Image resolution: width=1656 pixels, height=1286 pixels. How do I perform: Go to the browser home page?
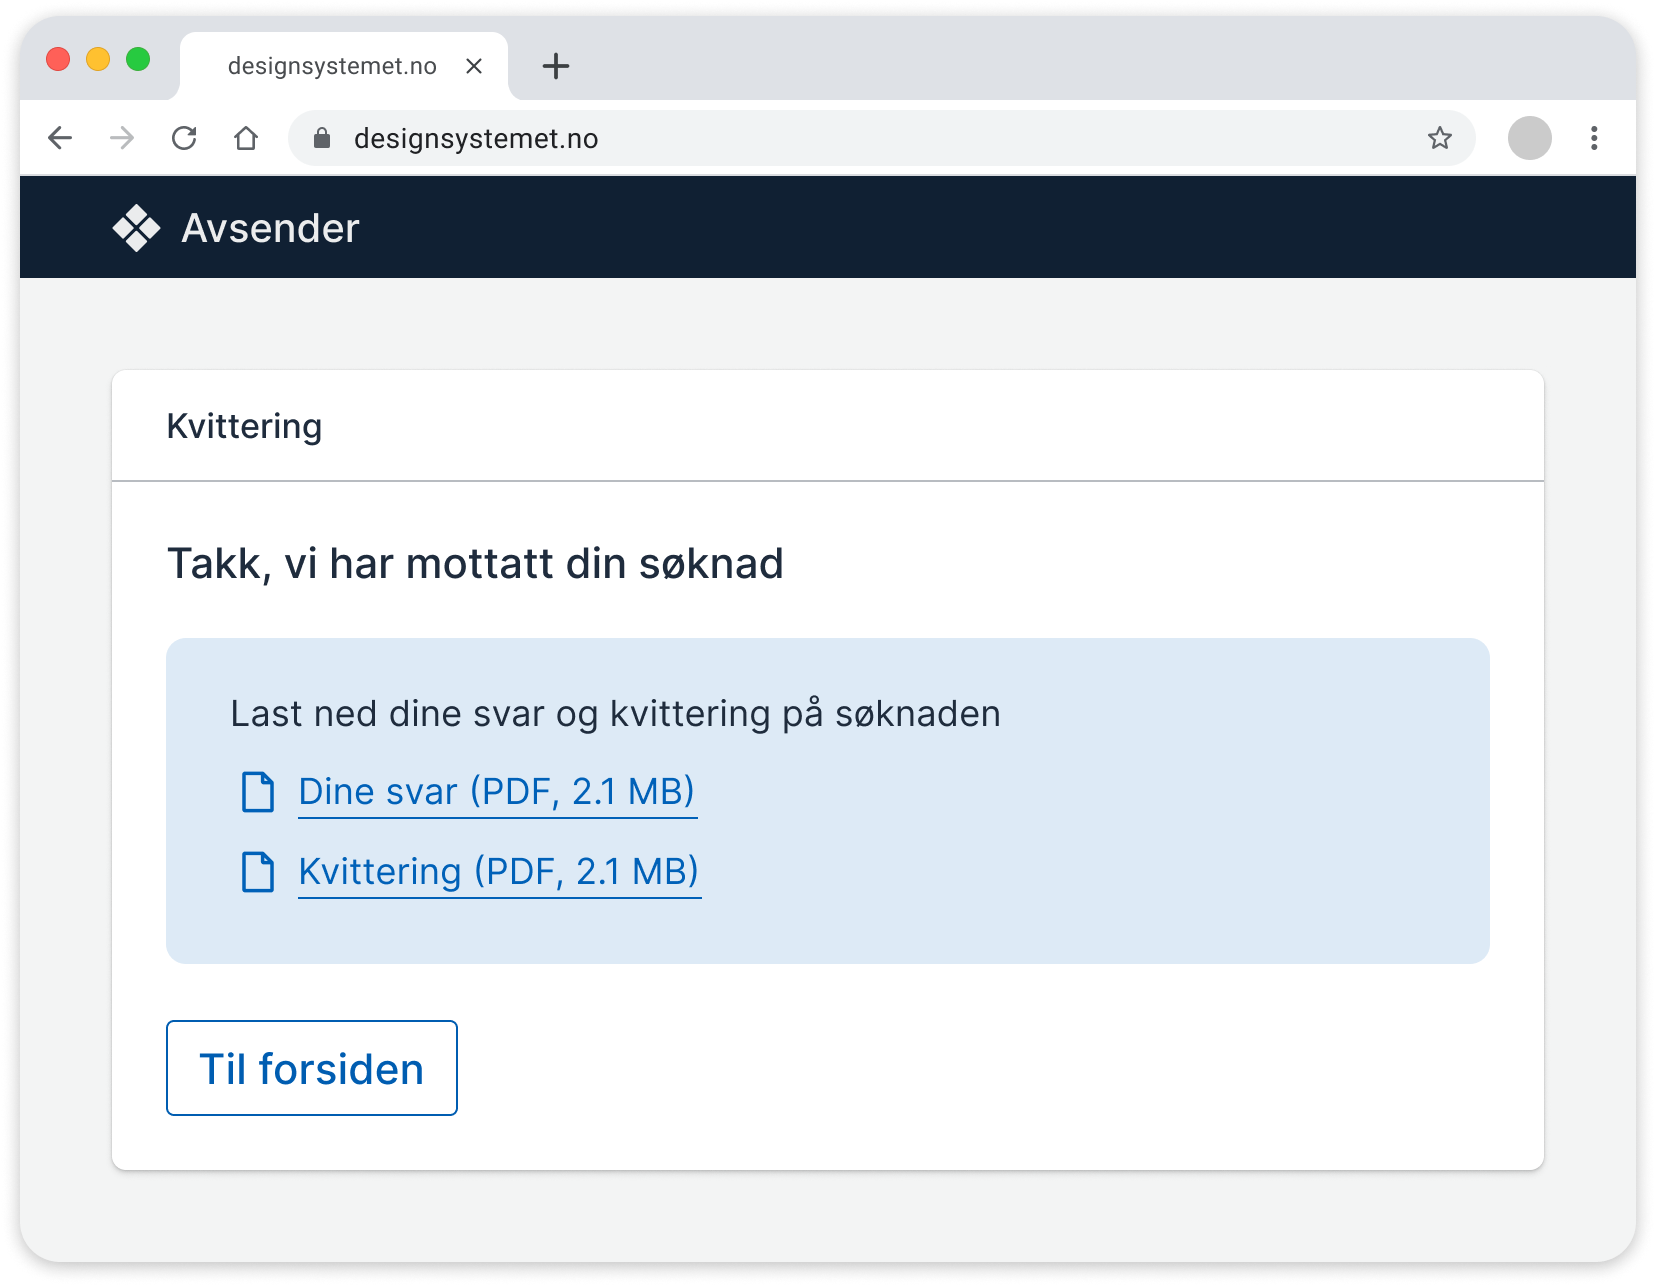pos(246,138)
